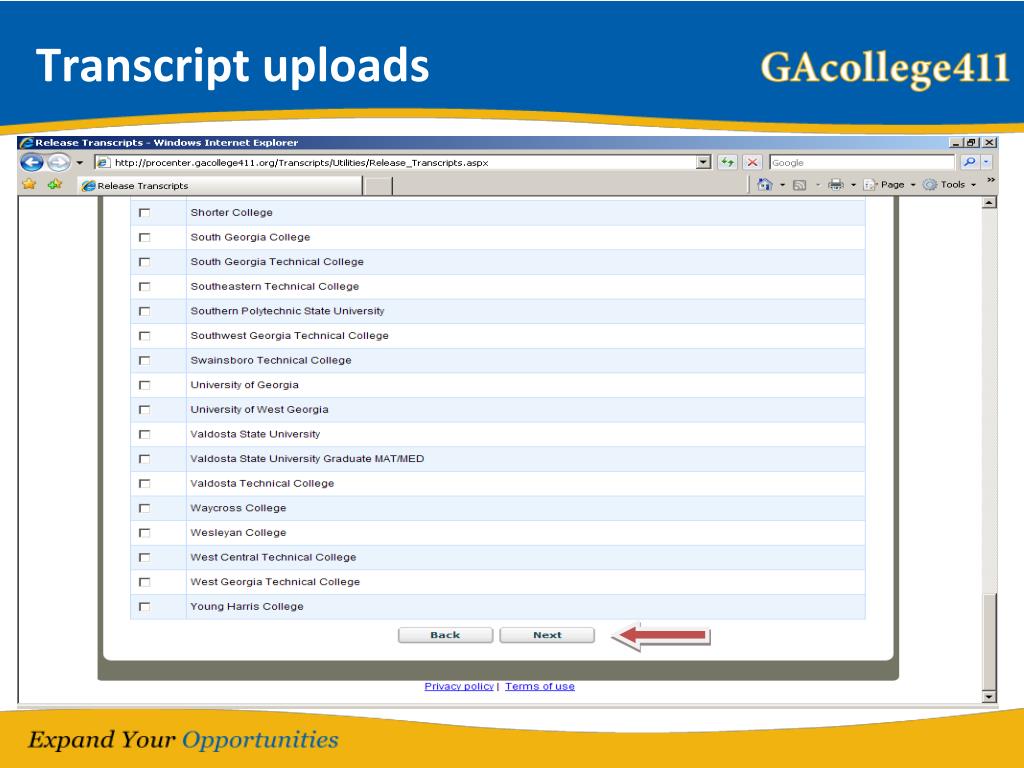The width and height of the screenshot is (1024, 768).
Task: Minimize the Internet Explorer window
Action: 956,142
